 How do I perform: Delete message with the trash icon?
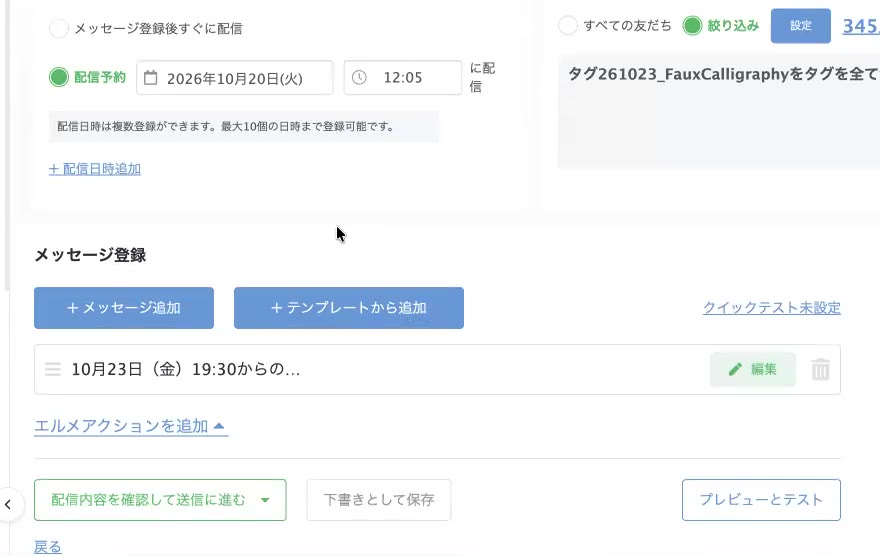(x=821, y=369)
